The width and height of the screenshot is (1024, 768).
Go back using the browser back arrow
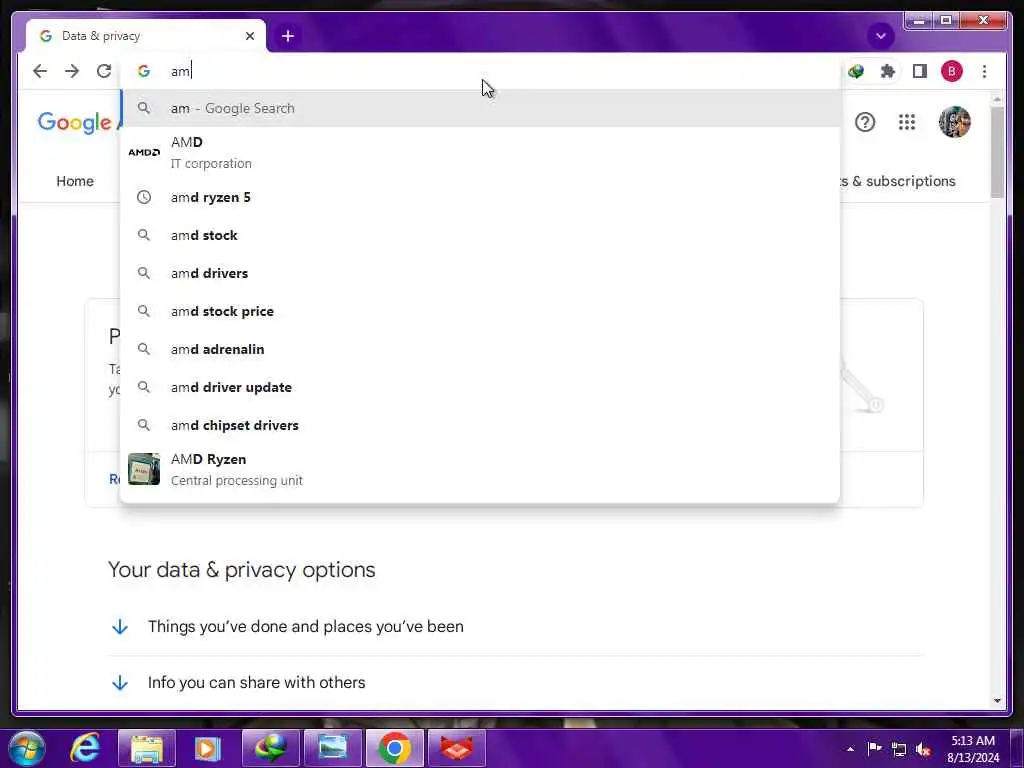click(x=40, y=71)
